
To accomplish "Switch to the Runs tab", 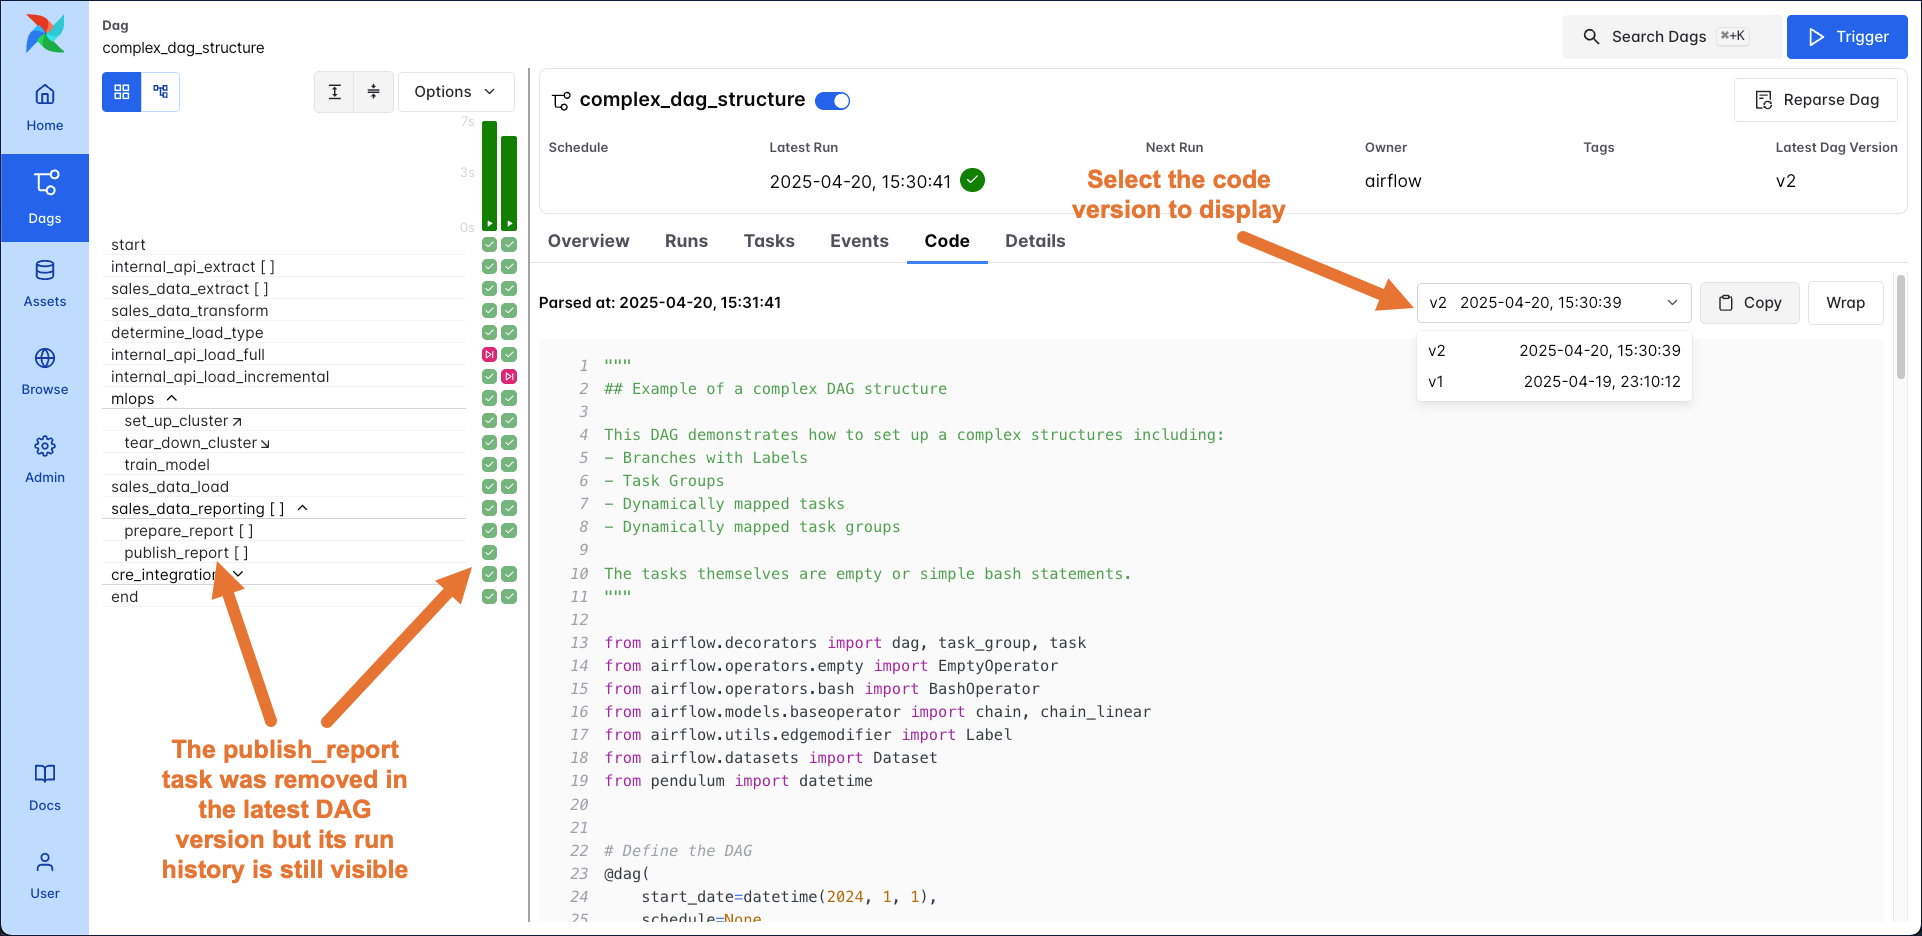I will (686, 241).
